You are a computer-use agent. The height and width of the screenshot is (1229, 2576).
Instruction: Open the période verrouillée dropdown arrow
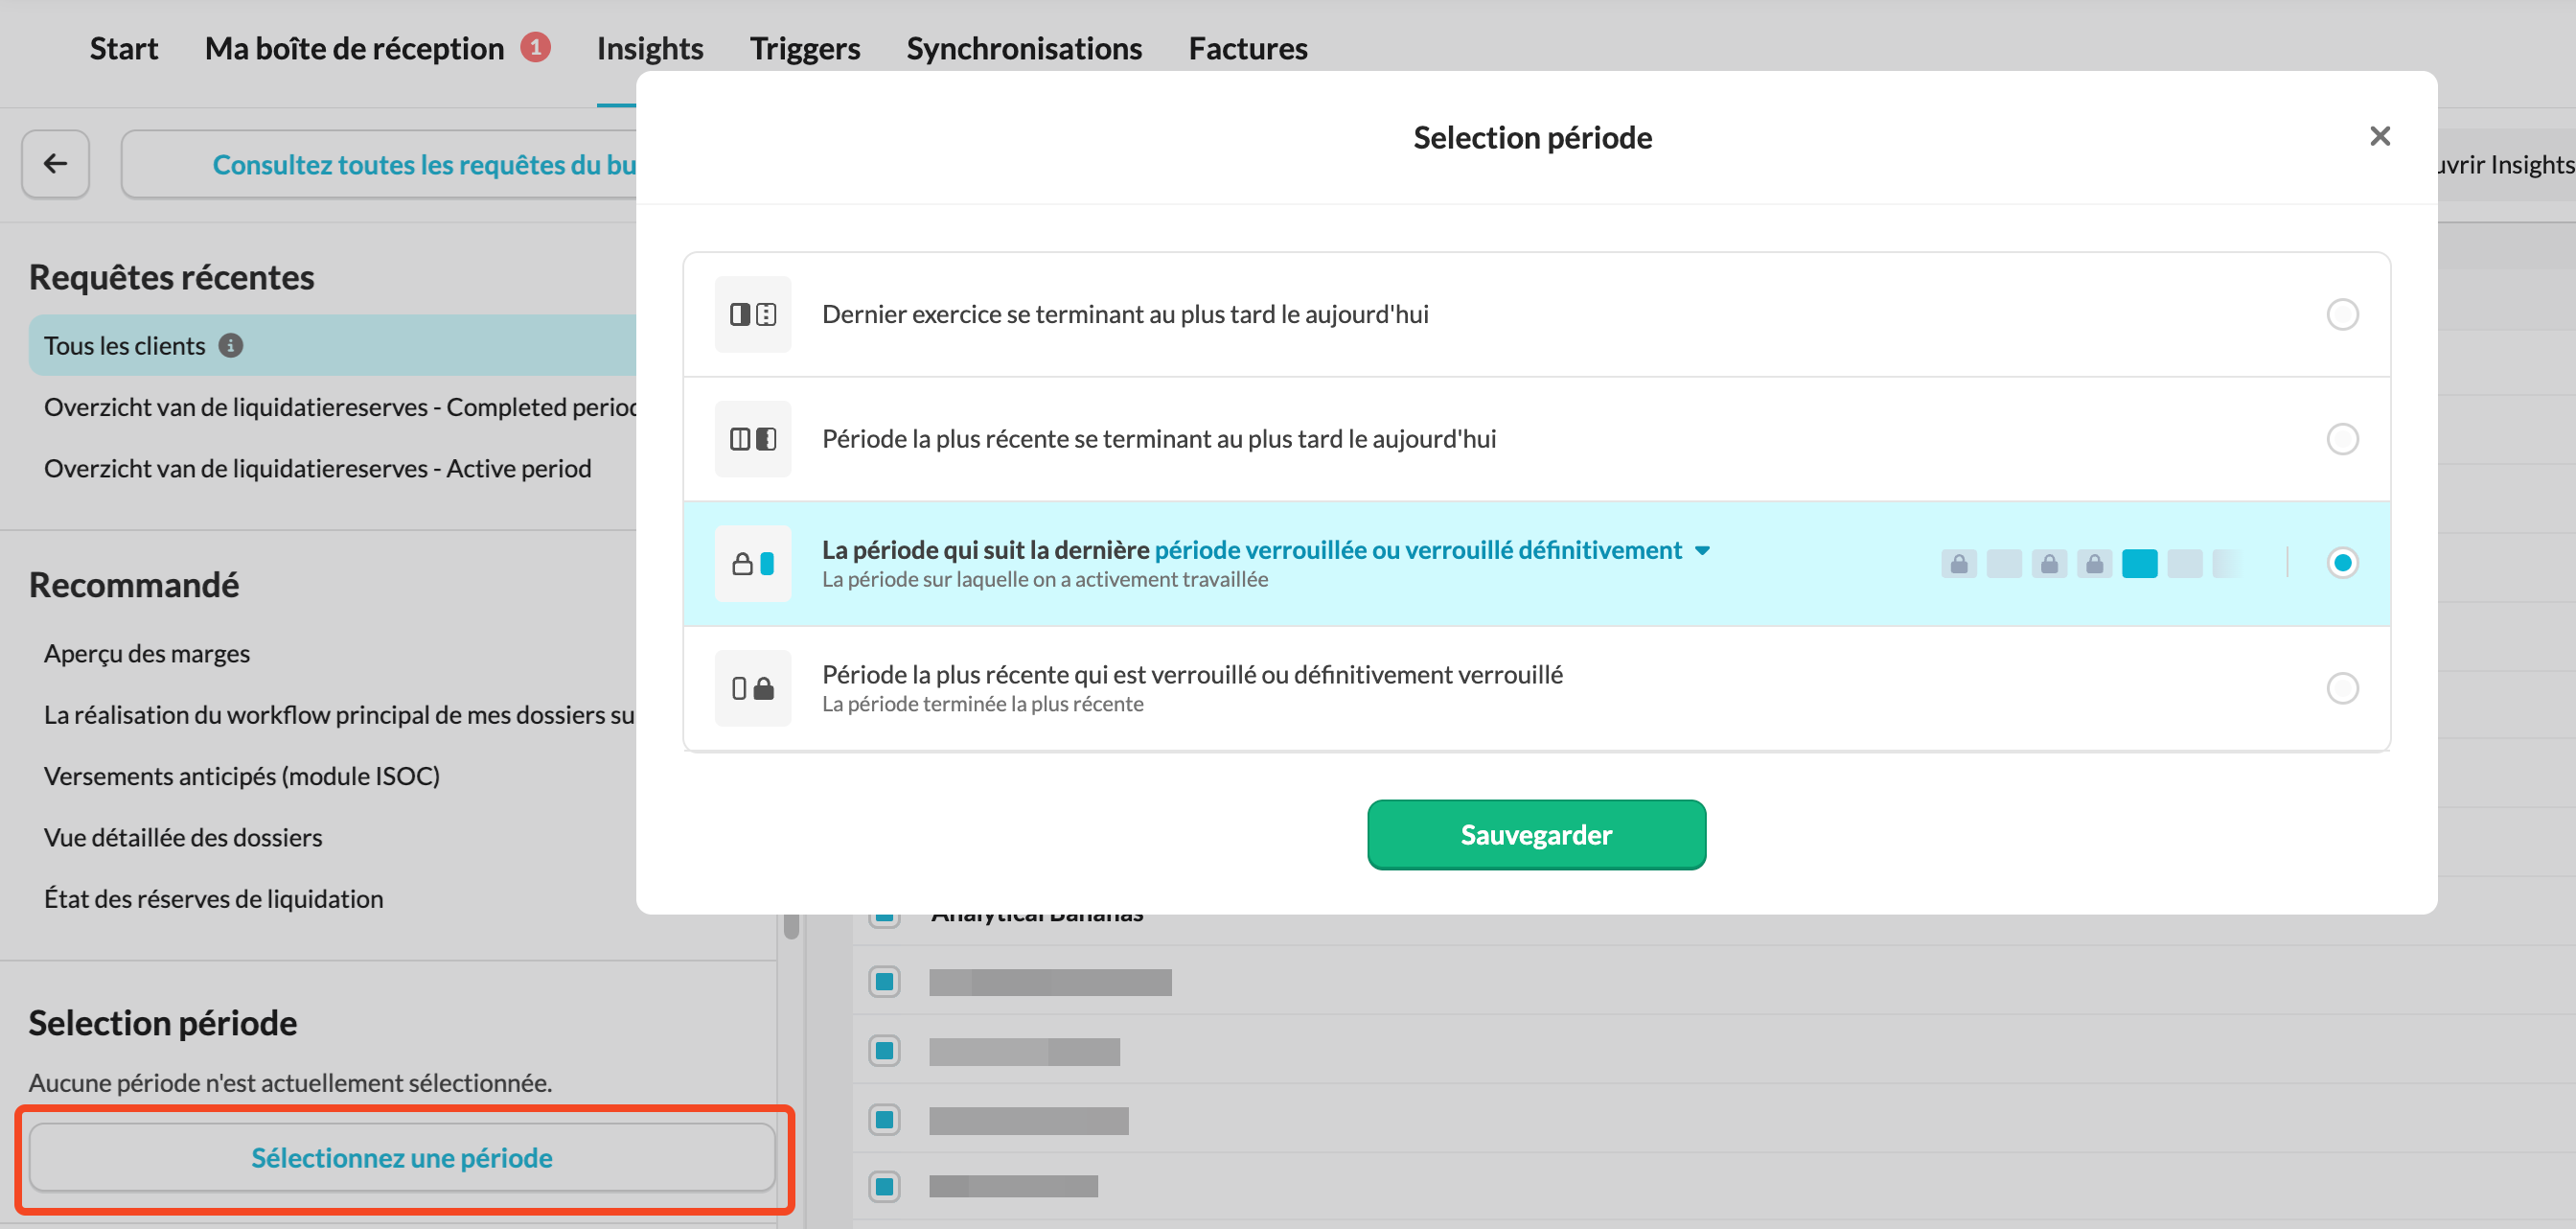[x=1702, y=551]
